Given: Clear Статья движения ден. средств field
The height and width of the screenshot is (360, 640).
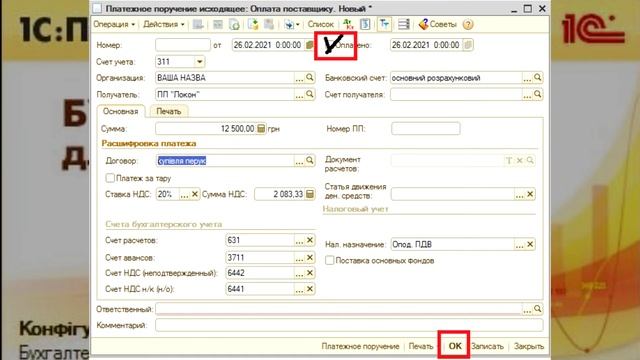Looking at the screenshot, I should click(x=530, y=194).
